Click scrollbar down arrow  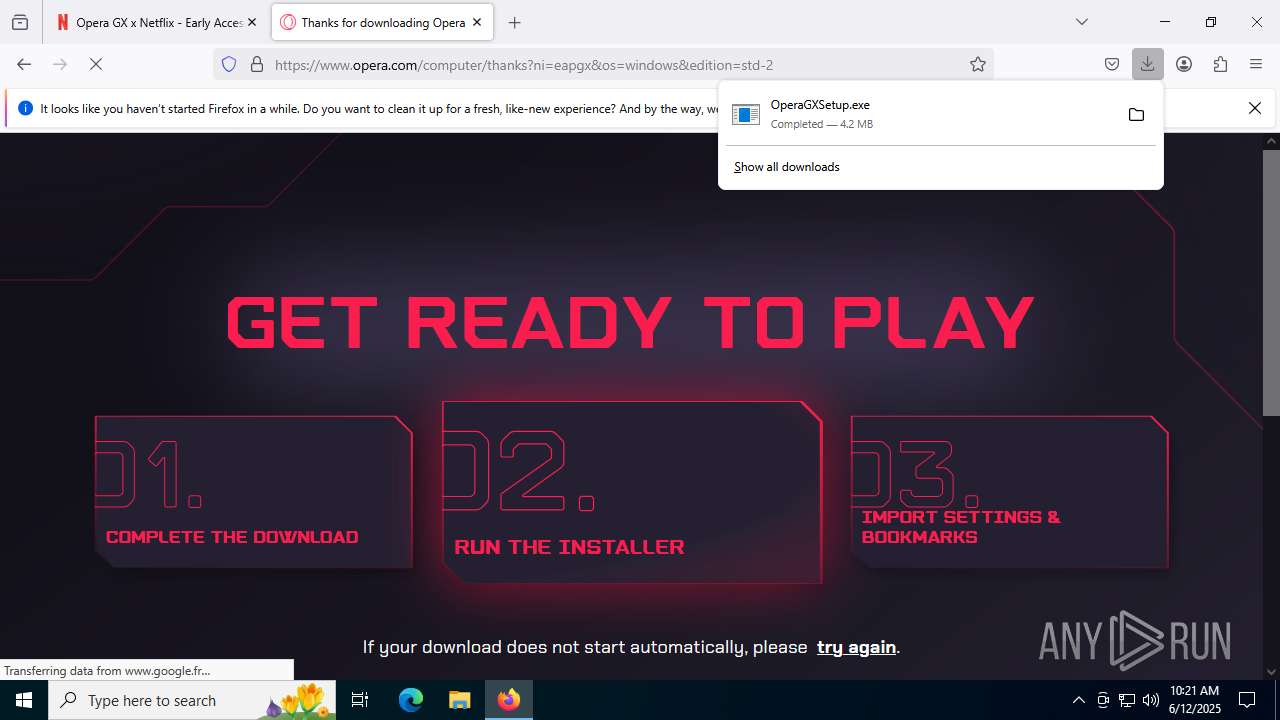[1271, 672]
